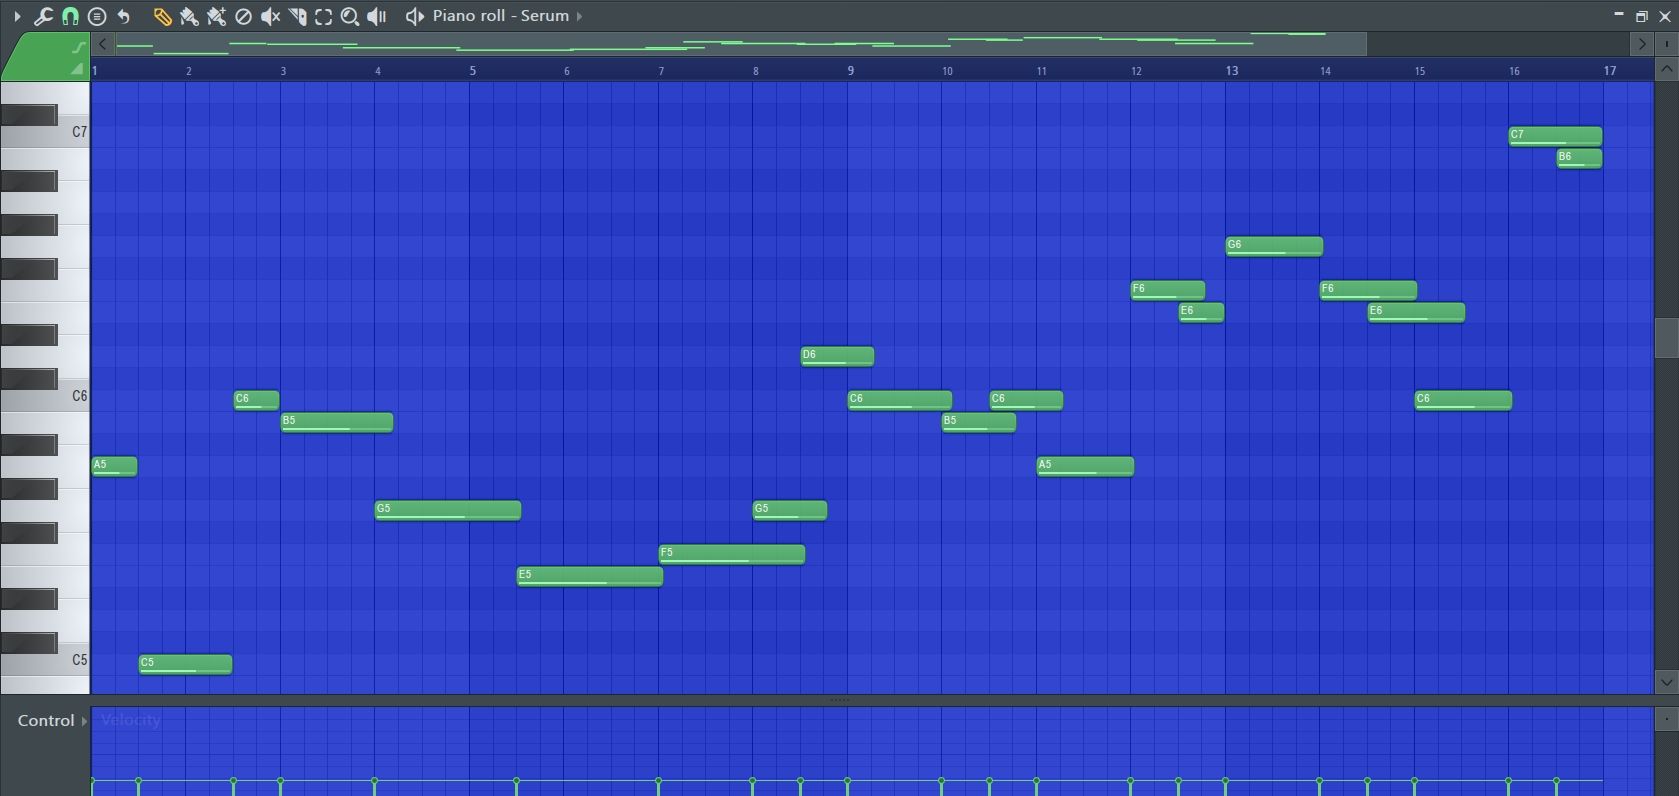Select the B5 note at bar 10
The image size is (1679, 796).
978,422
